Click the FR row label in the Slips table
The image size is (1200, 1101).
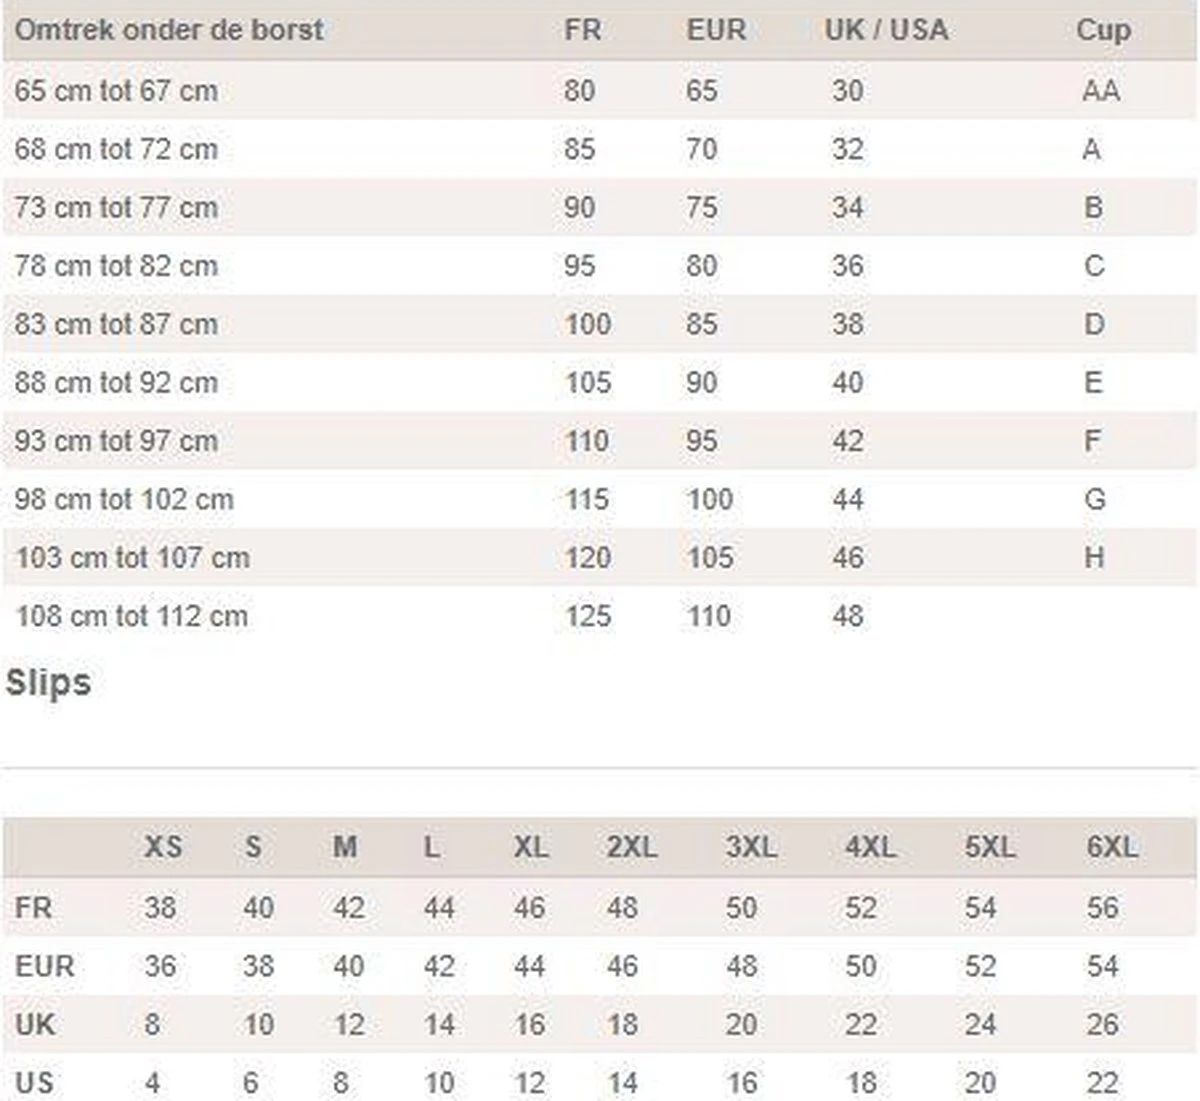pyautogui.click(x=33, y=908)
